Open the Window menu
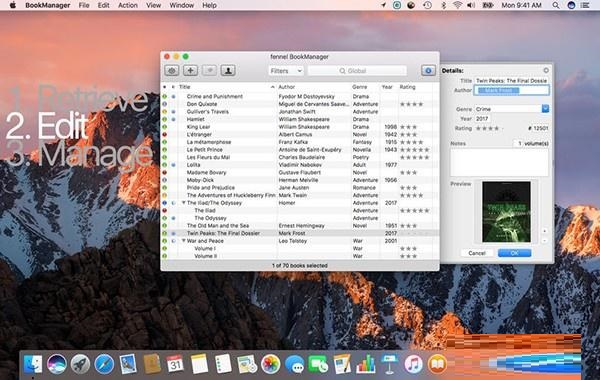Screen dimensions: 600x380 tap(181, 5)
